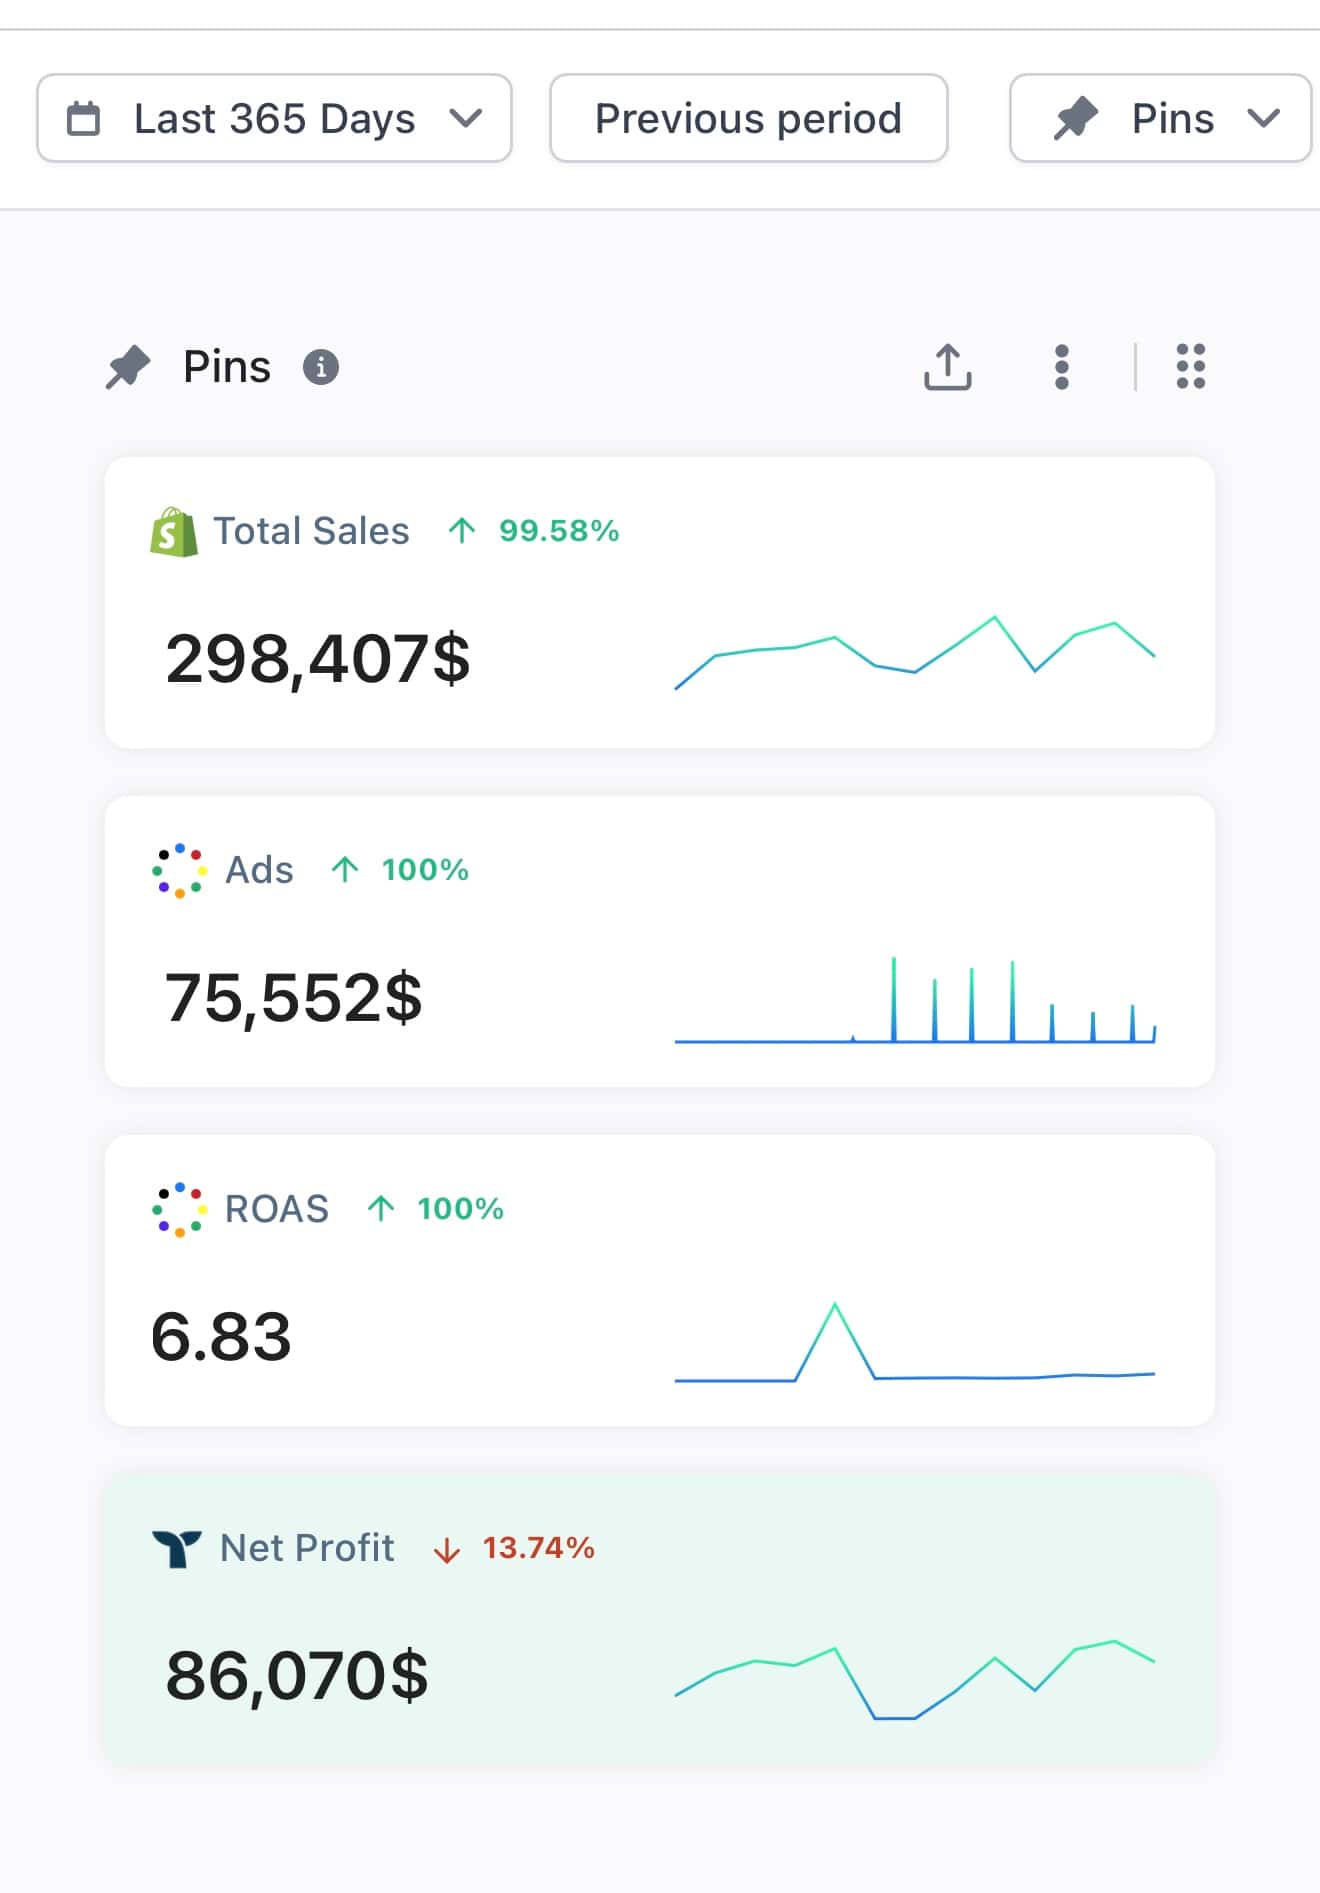Click the multicolor dots icon beside Ads
The image size is (1320, 1893).
pos(179,870)
